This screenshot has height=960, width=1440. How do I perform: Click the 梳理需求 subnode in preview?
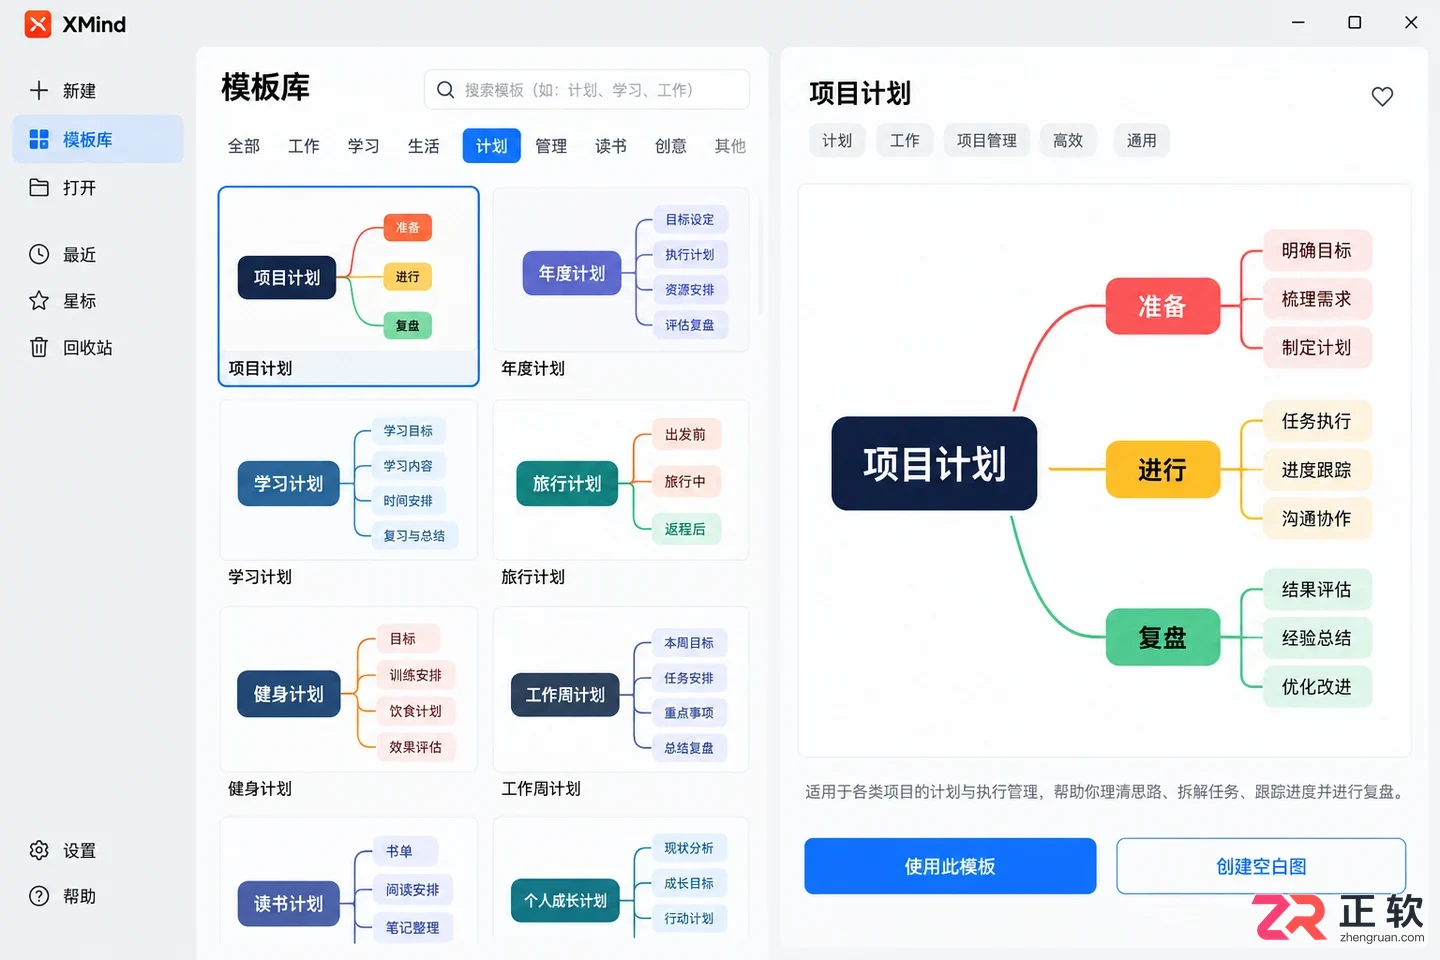1317,299
